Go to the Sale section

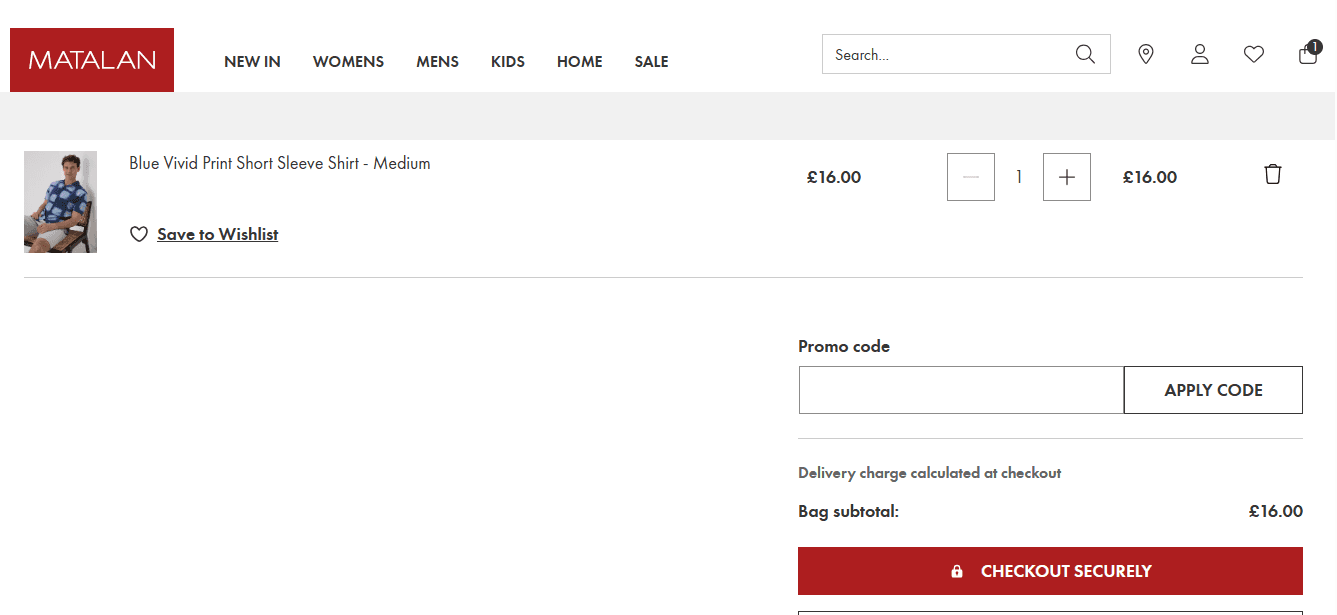pyautogui.click(x=651, y=62)
